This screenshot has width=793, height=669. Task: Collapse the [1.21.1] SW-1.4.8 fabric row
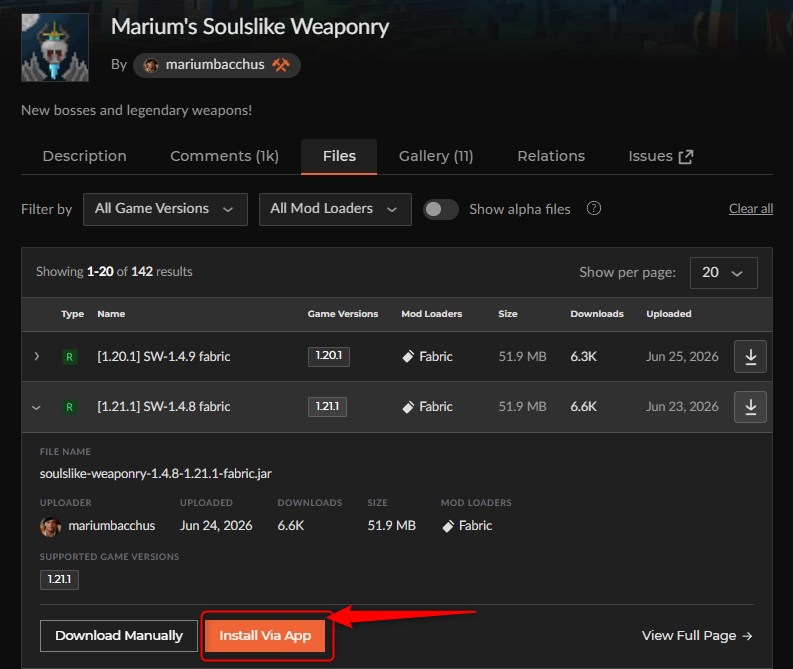[x=36, y=407]
